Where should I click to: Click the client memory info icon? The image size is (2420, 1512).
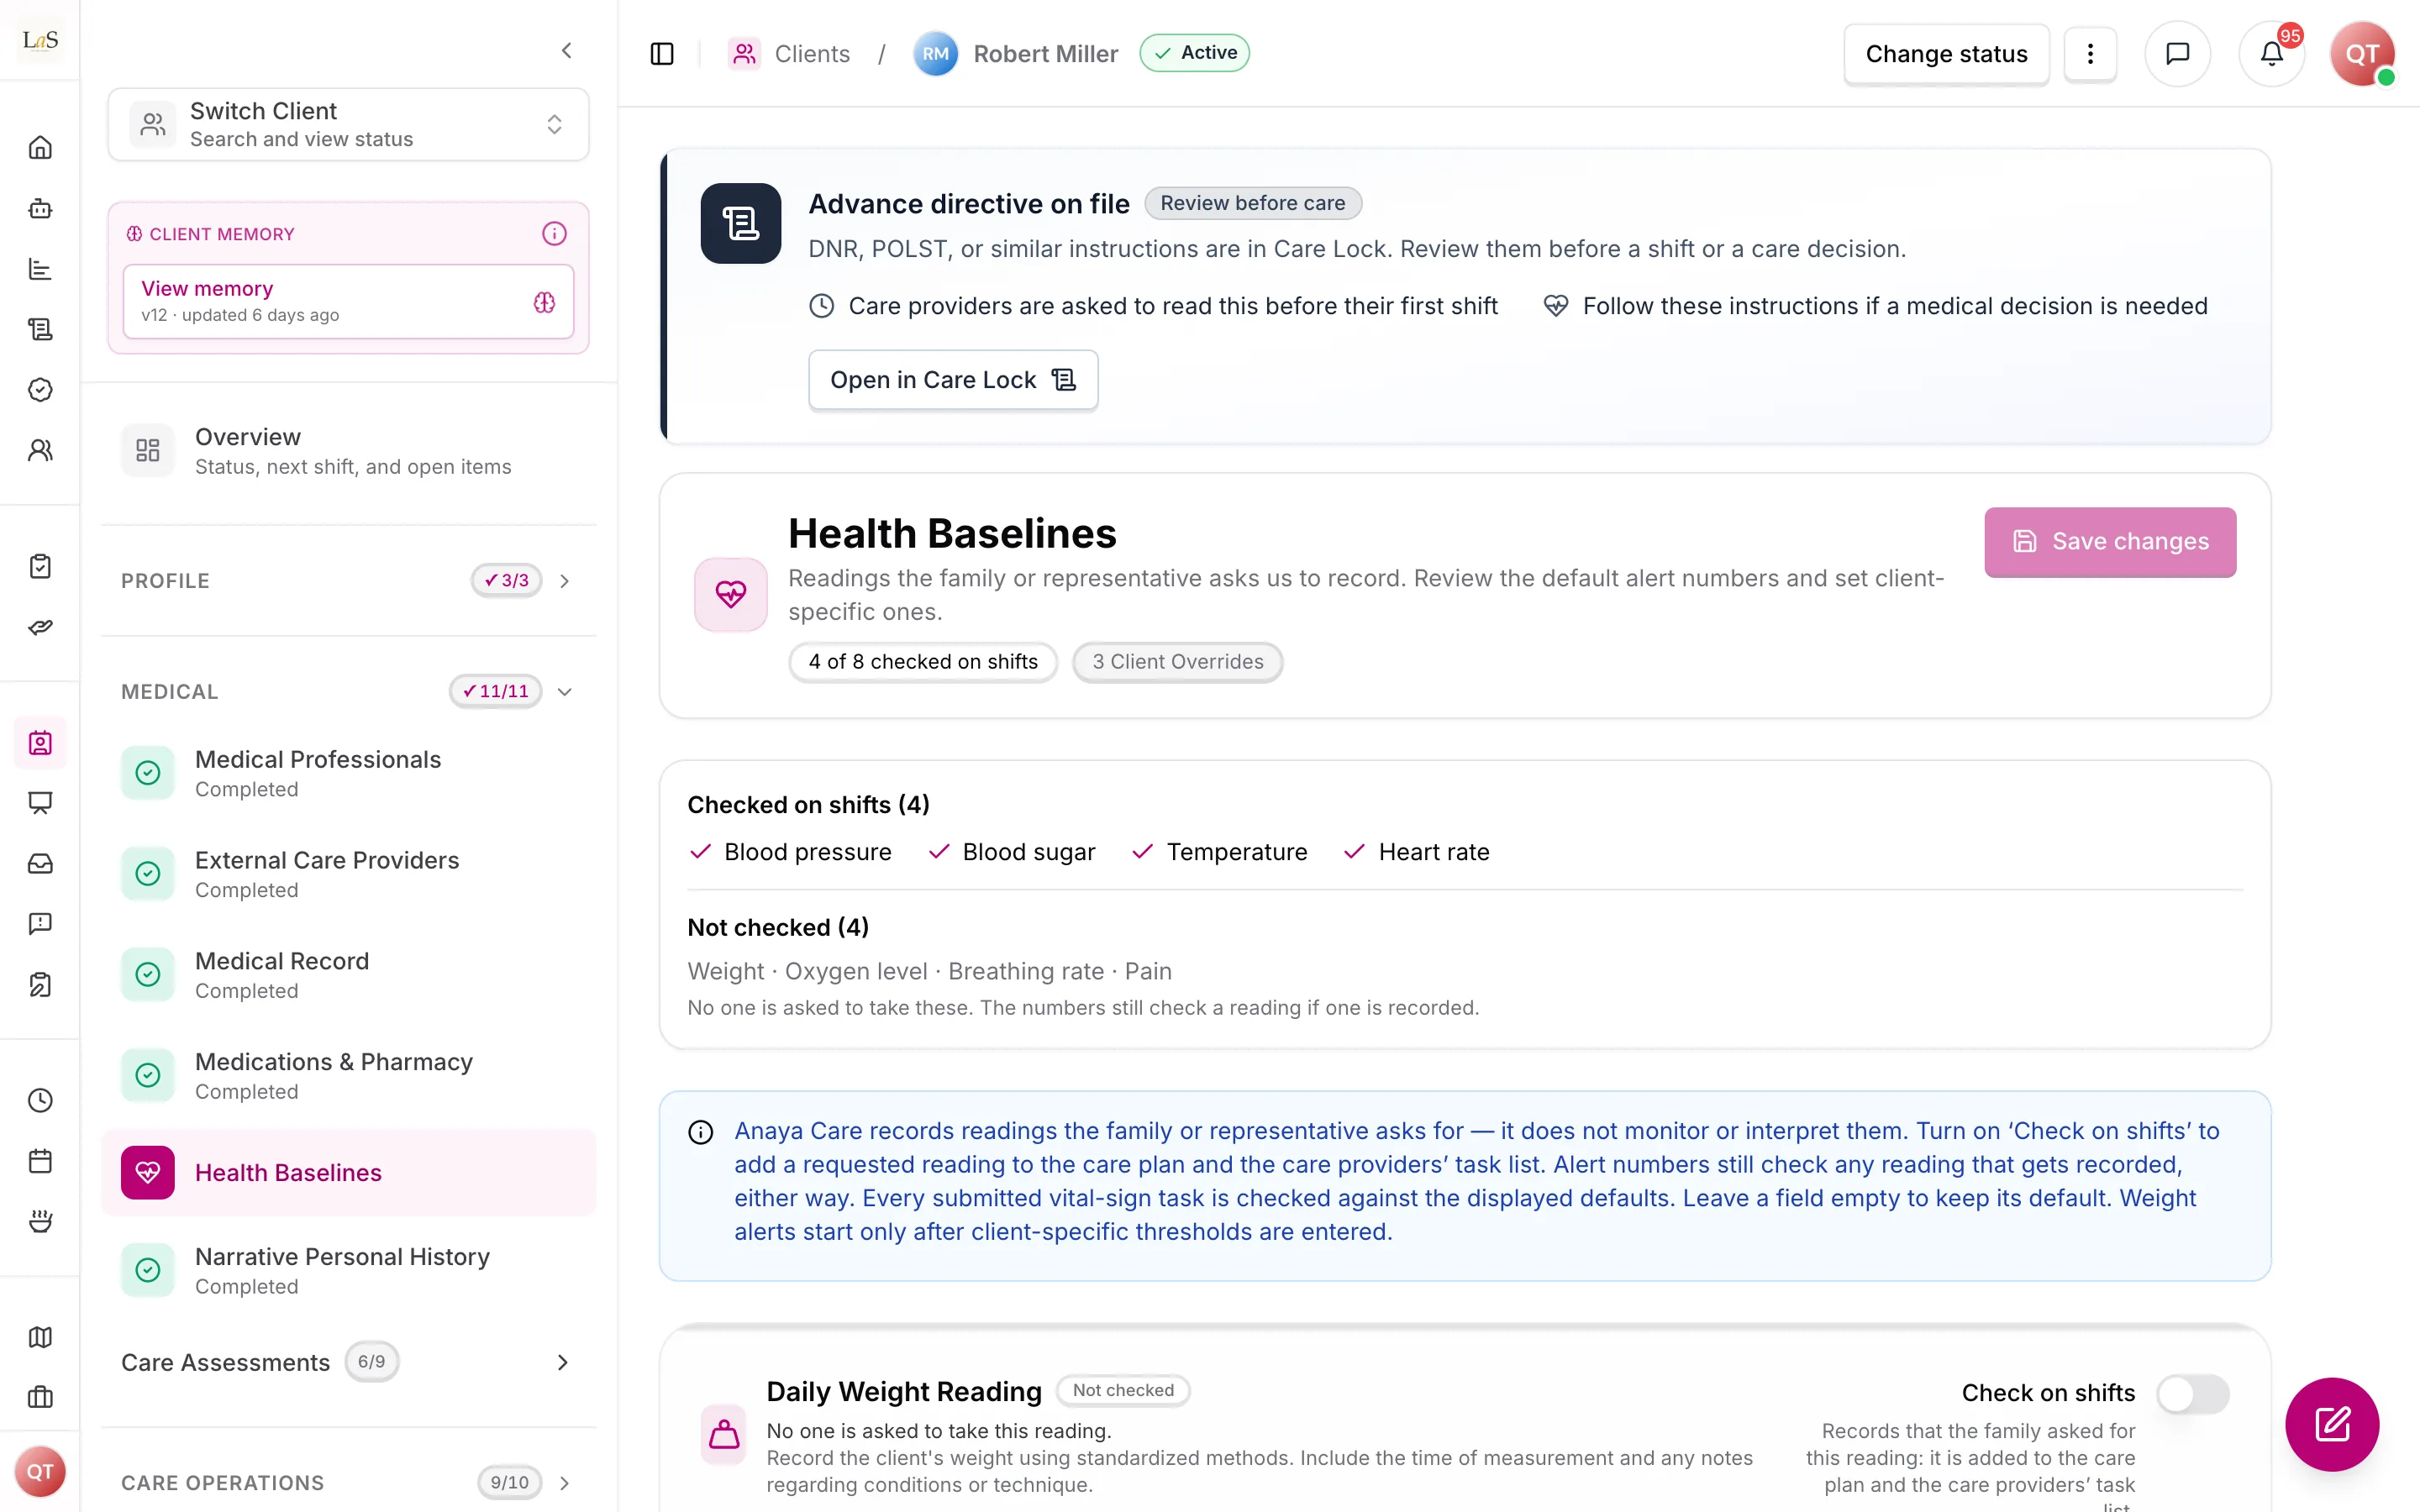[554, 233]
